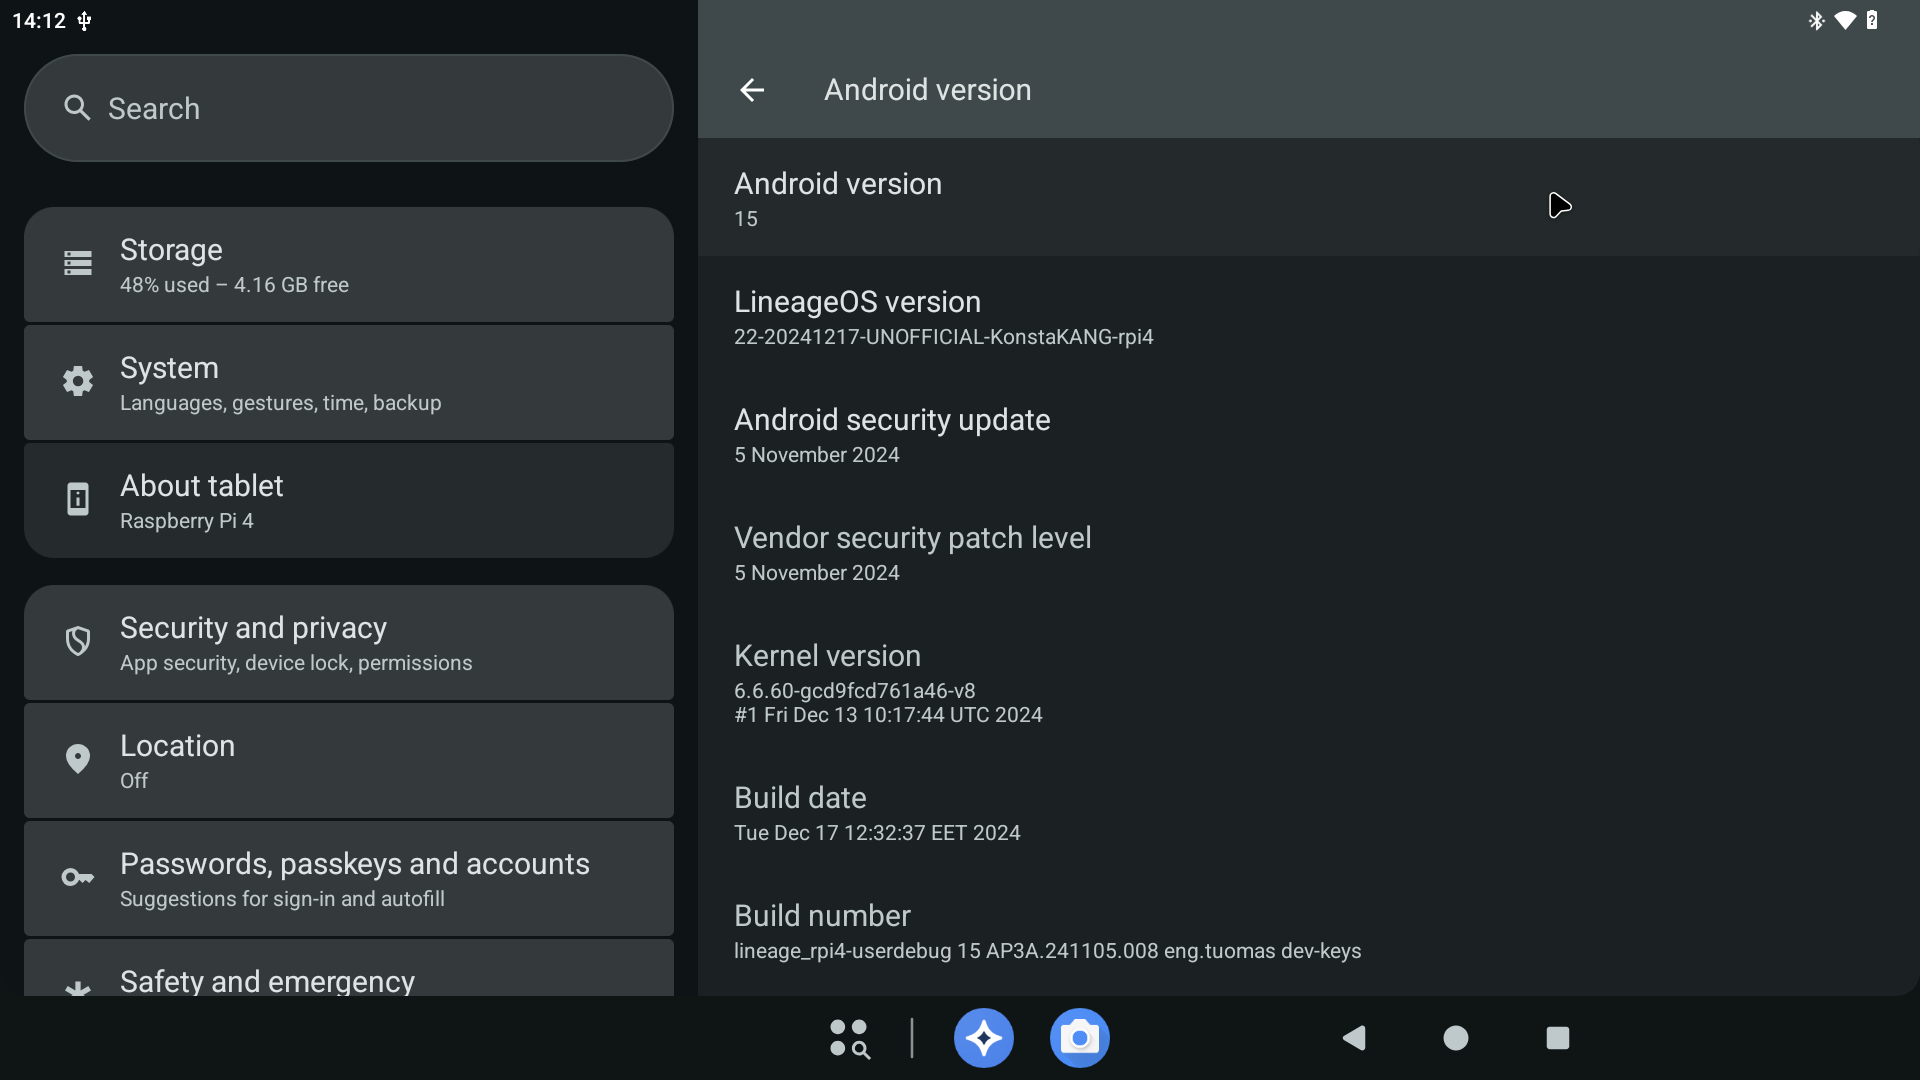Open System settings entry

[x=348, y=383]
